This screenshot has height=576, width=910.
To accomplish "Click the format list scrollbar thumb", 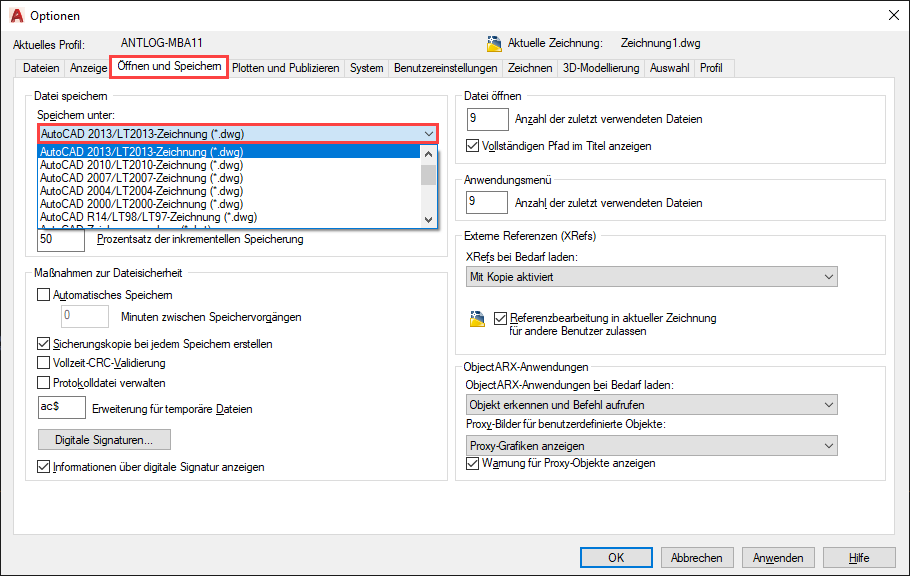I will (428, 174).
